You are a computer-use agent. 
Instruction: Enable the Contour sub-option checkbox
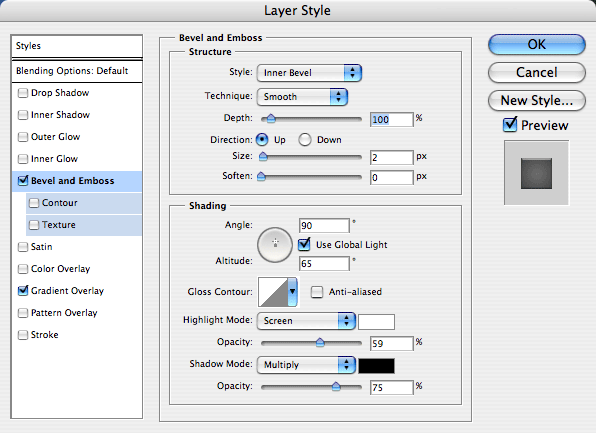point(34,203)
